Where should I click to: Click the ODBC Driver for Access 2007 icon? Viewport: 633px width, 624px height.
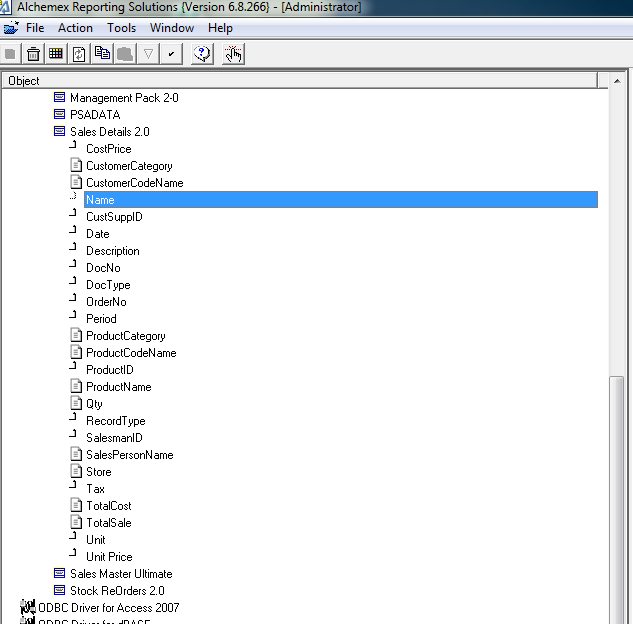[27, 608]
